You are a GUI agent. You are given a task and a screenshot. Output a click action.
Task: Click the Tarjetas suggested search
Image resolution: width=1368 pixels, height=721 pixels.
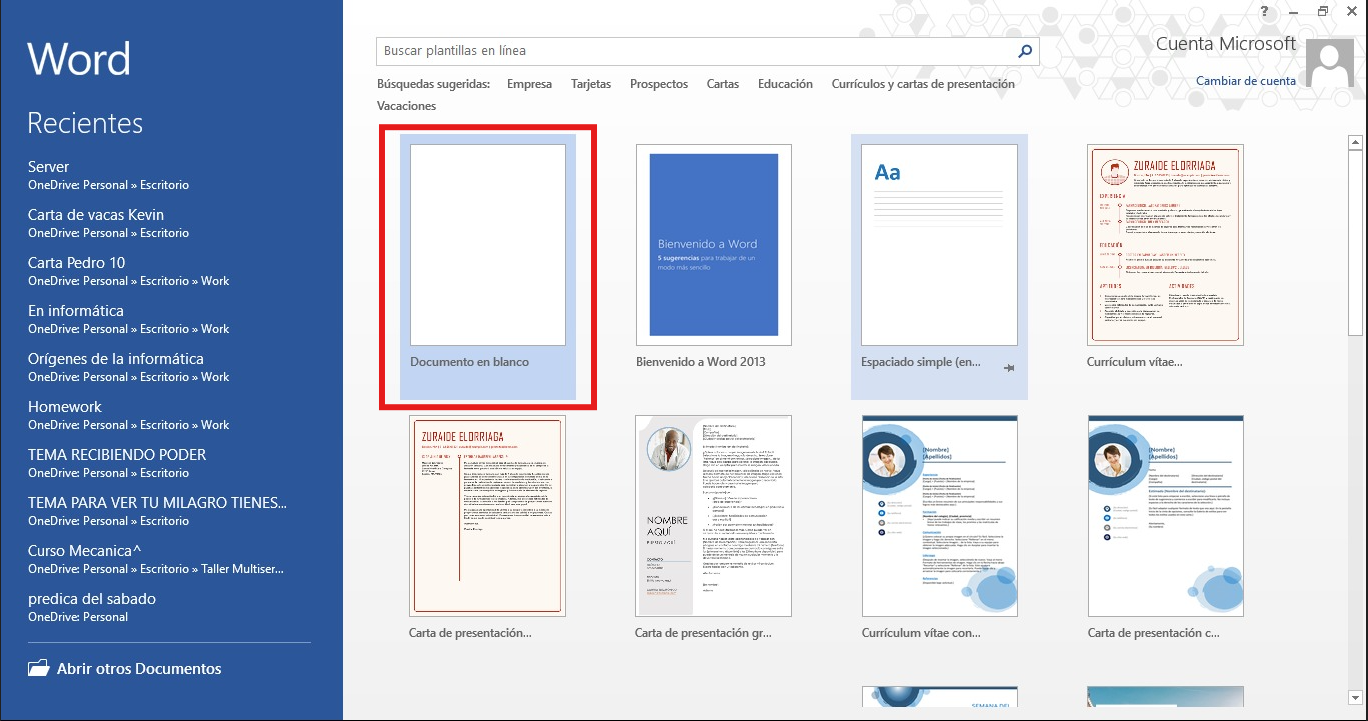(591, 84)
